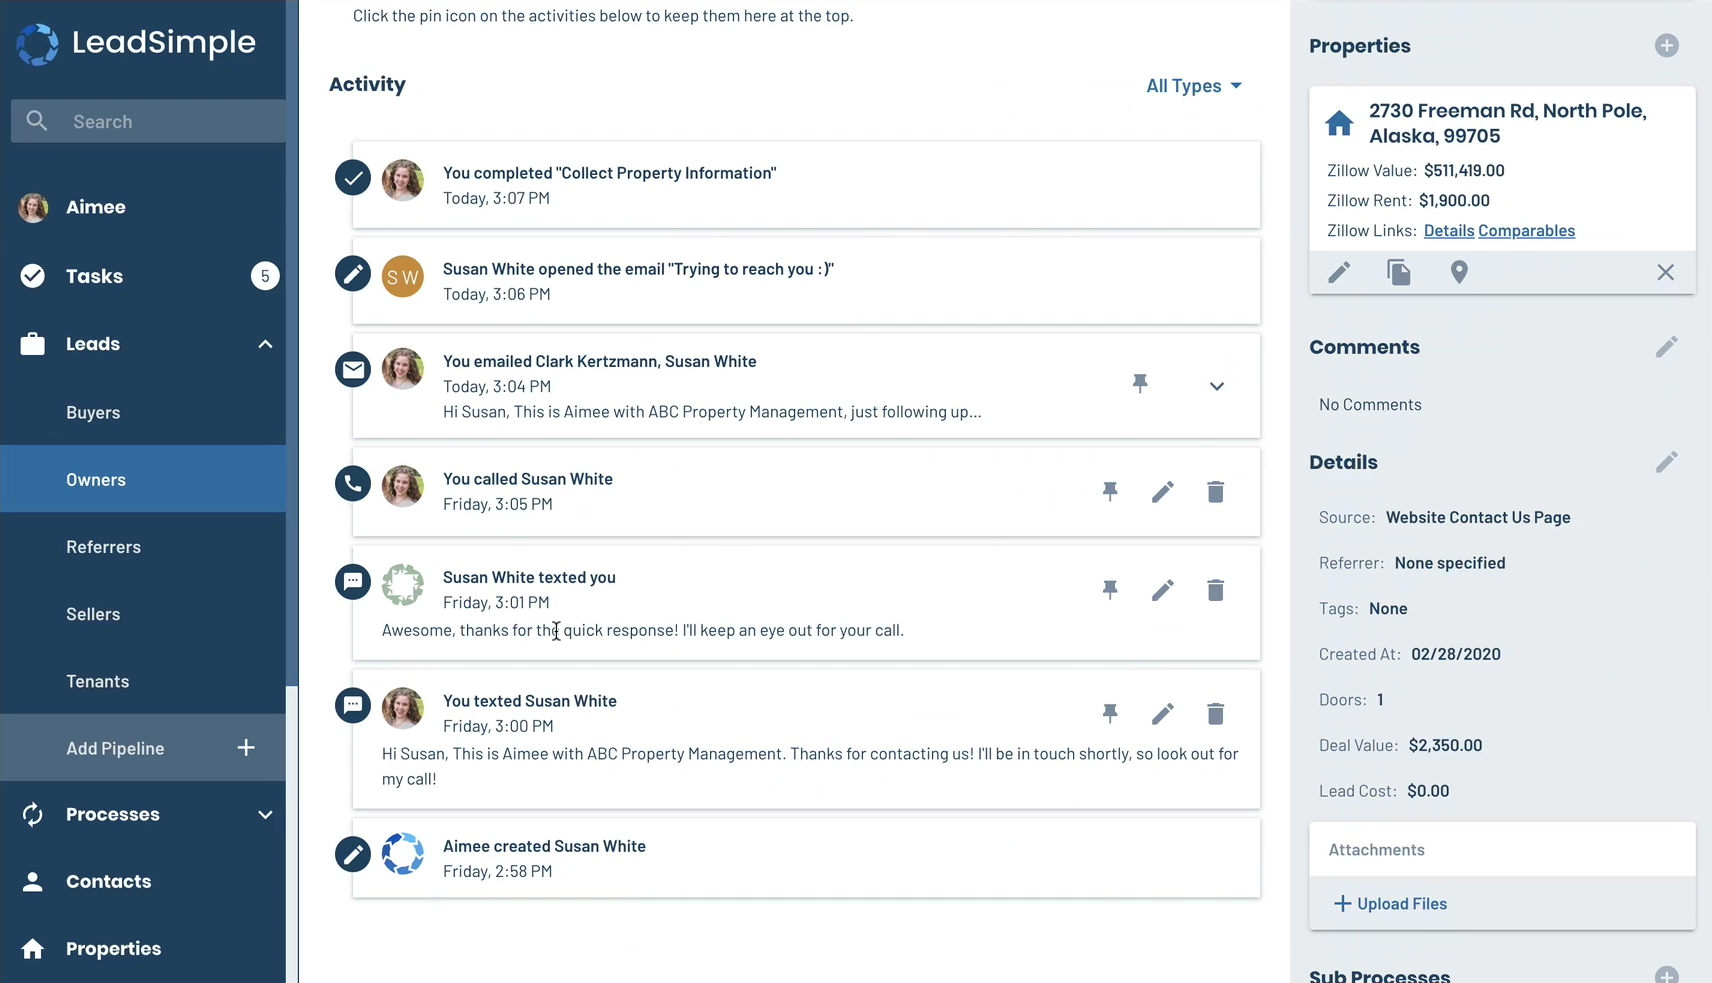Click the edit pencil next to Comments
1712x983 pixels.
point(1666,346)
